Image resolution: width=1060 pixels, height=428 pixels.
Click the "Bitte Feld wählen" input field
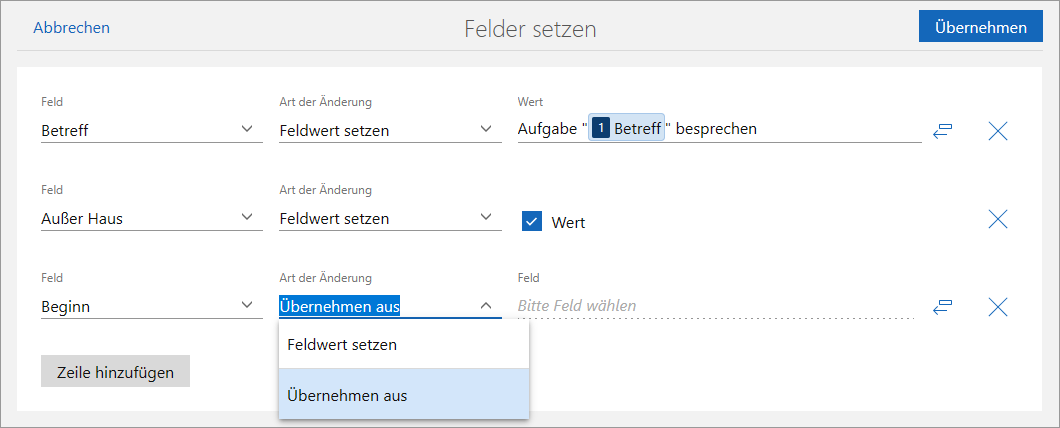coord(715,306)
